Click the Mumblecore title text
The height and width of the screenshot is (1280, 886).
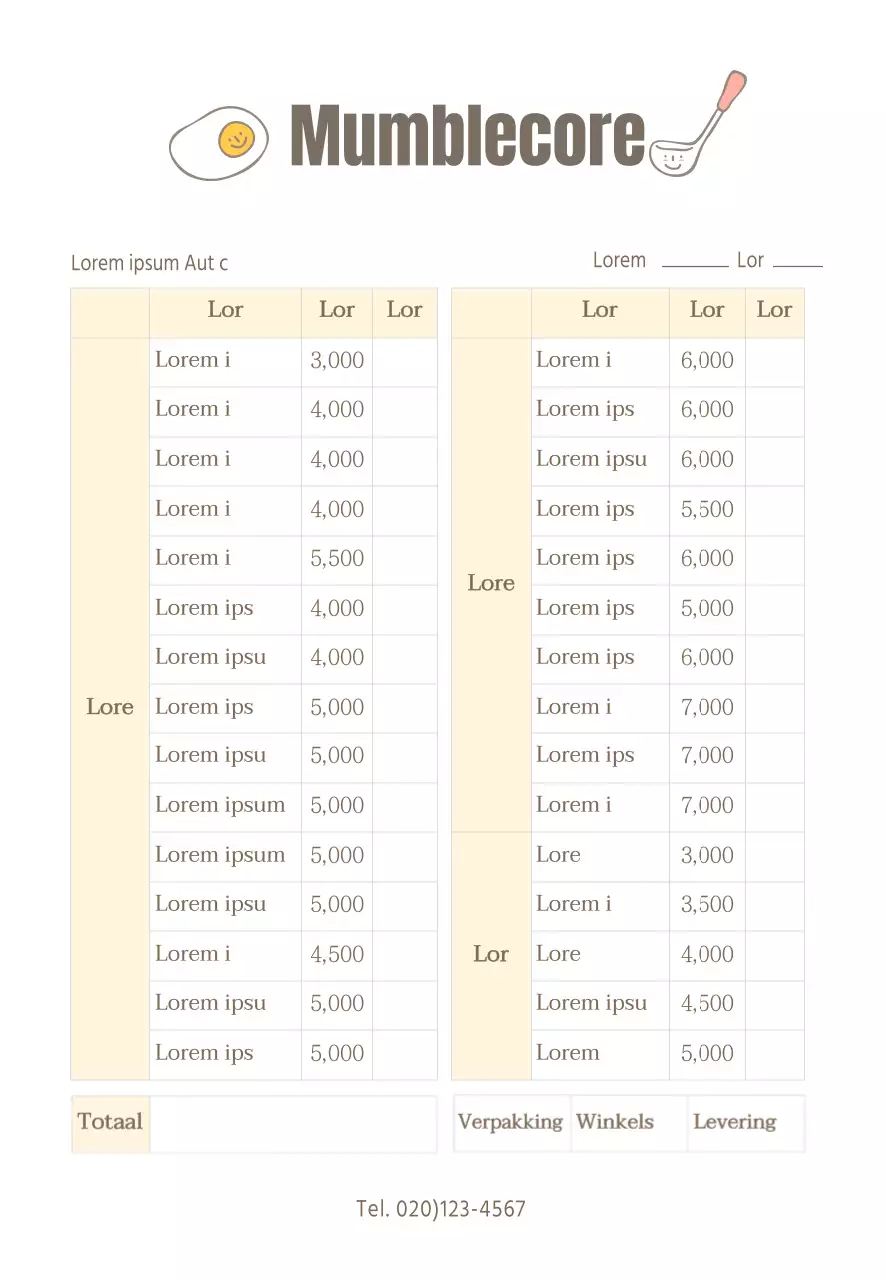pyautogui.click(x=467, y=135)
